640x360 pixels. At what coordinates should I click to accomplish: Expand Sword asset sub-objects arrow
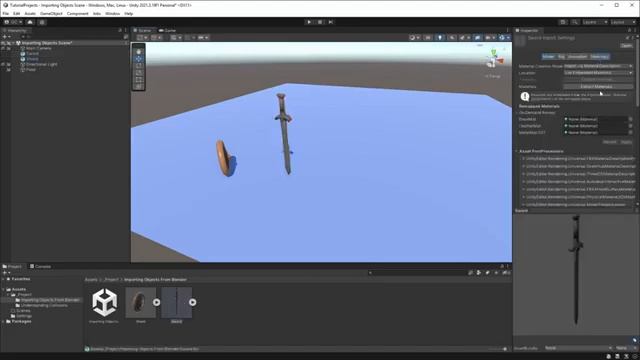(193, 302)
